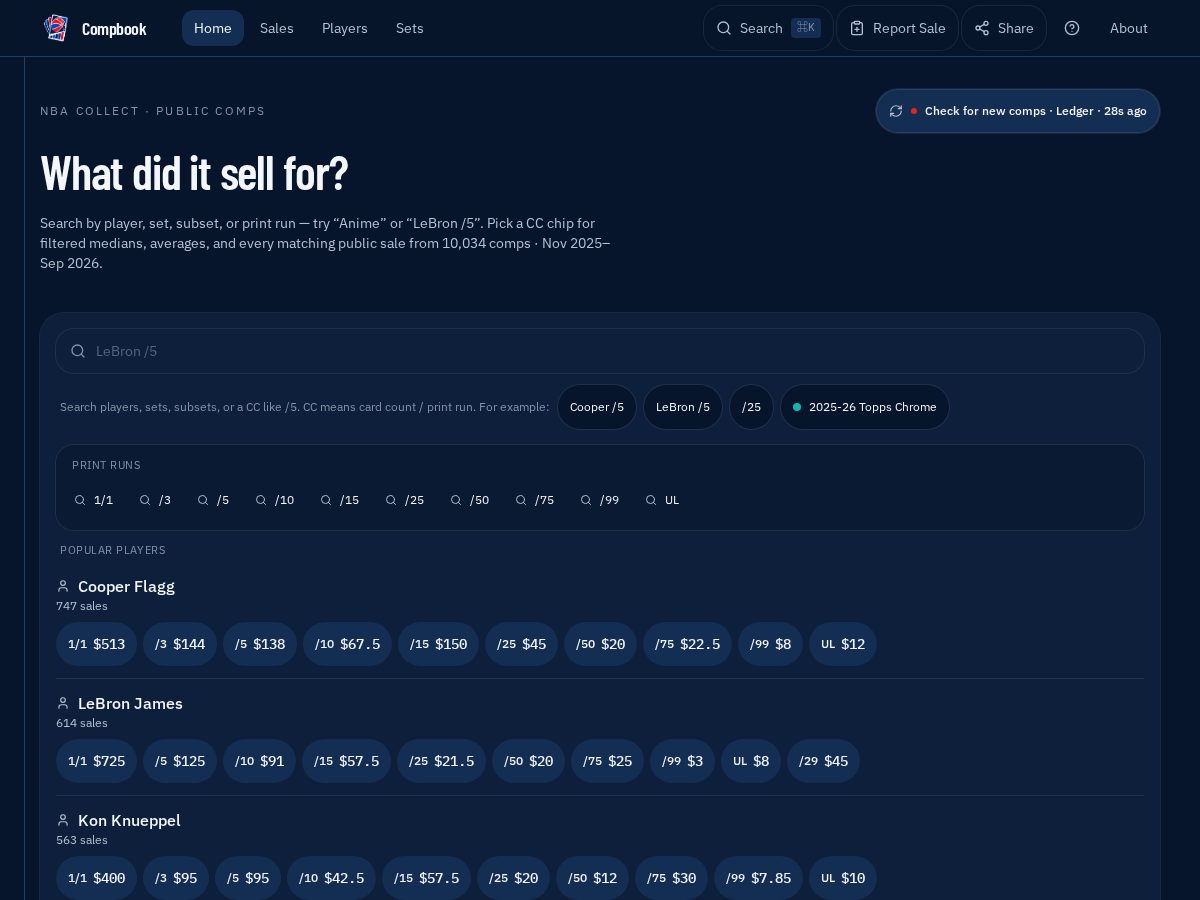Click LeBron James UL $8 chip
The width and height of the screenshot is (1200, 900).
click(x=751, y=761)
